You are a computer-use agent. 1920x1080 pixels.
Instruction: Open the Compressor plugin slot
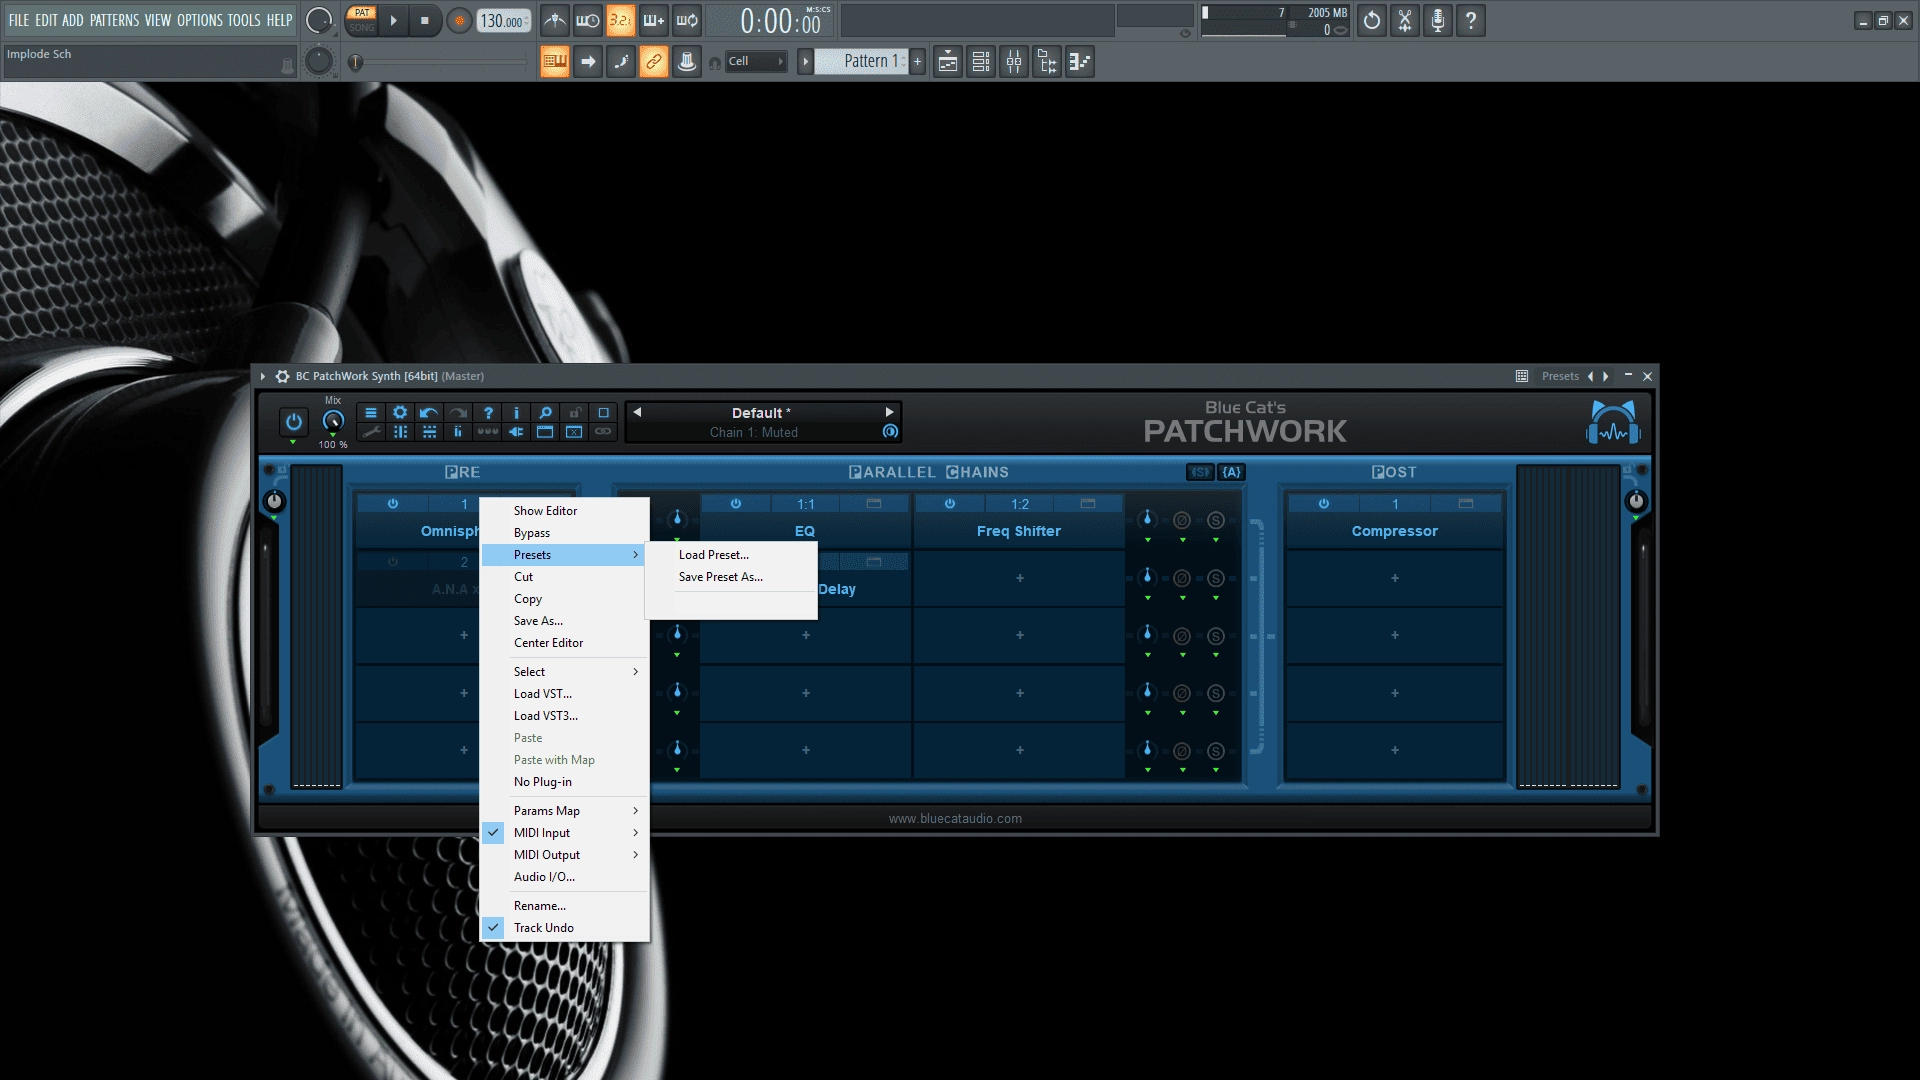1395,531
